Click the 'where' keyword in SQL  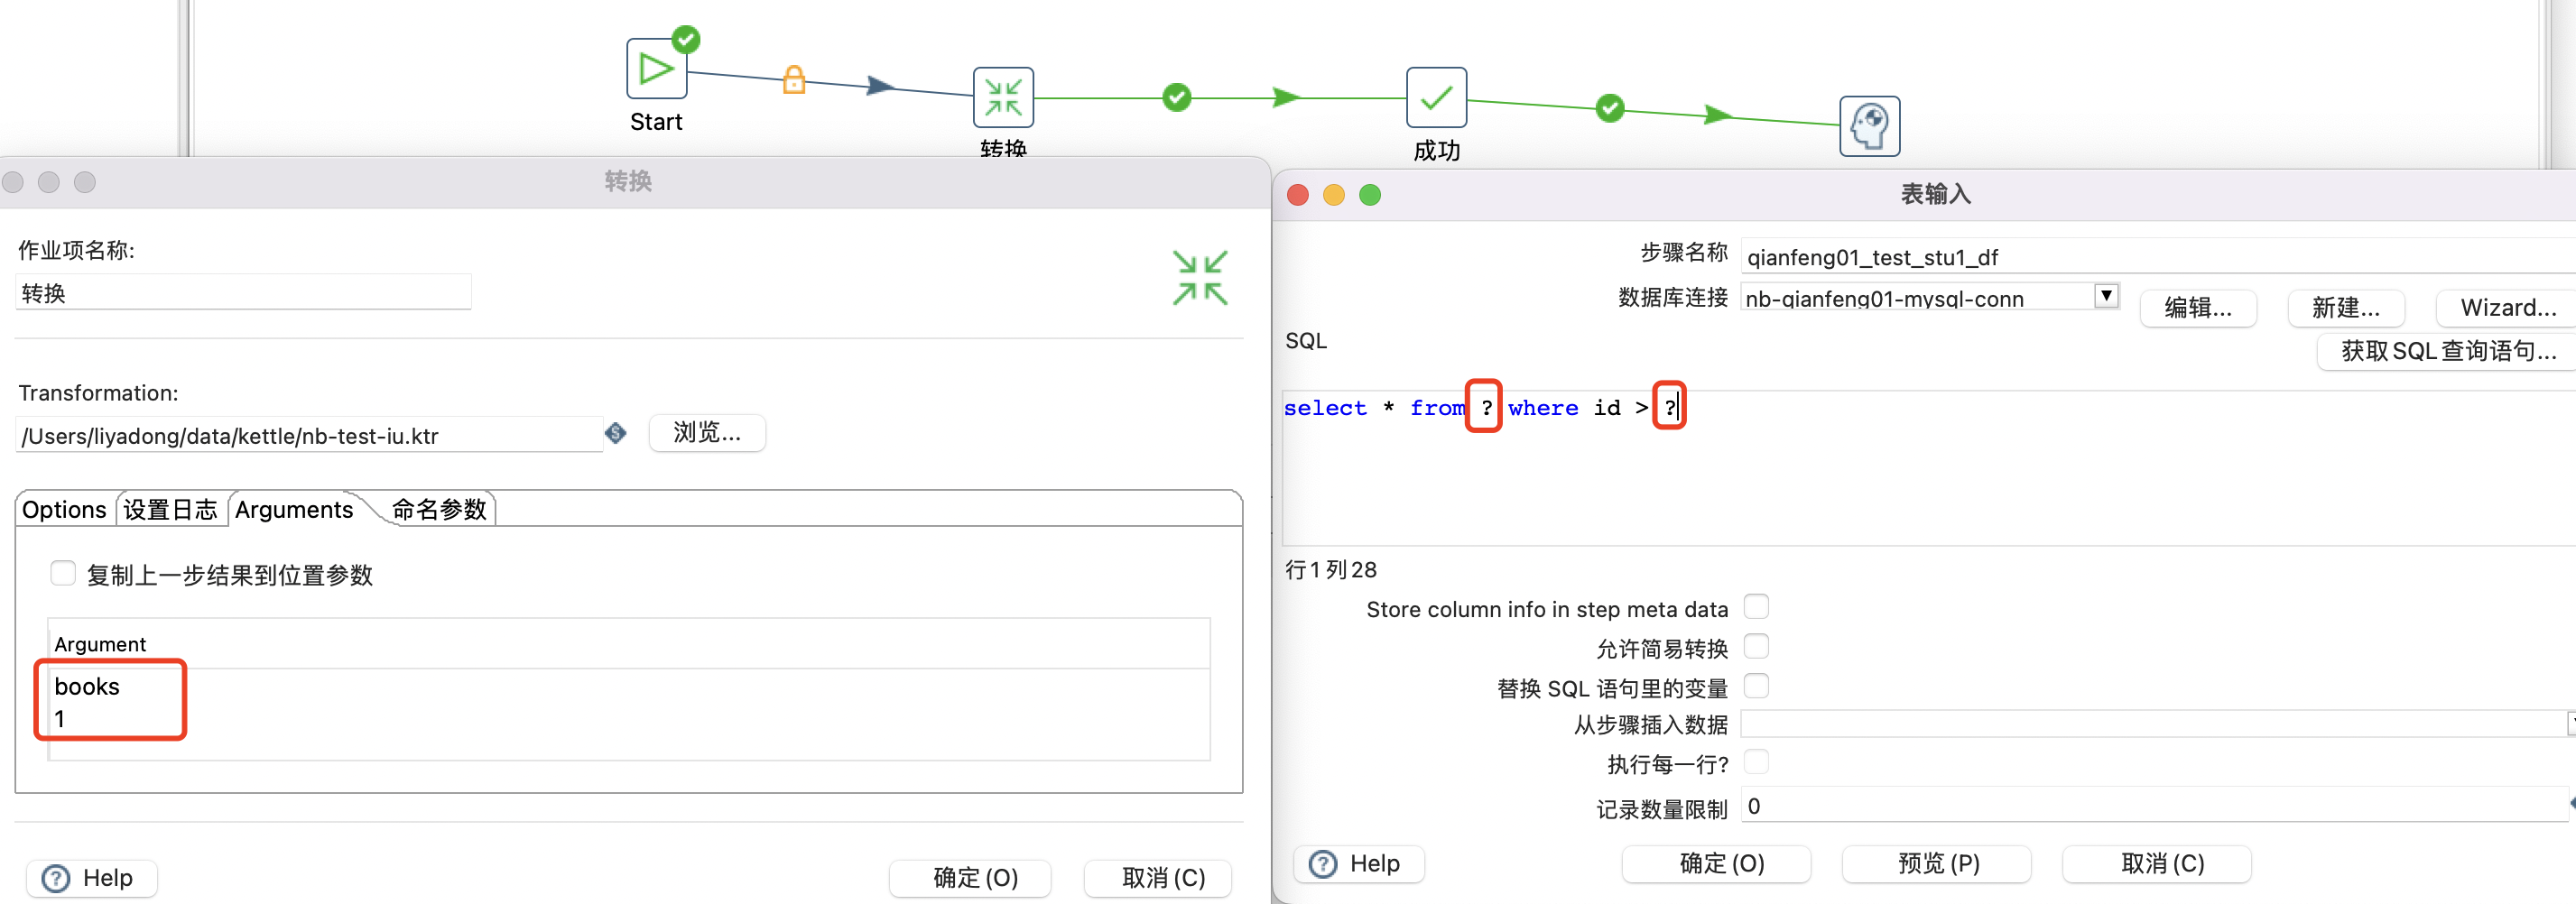(x=1543, y=407)
